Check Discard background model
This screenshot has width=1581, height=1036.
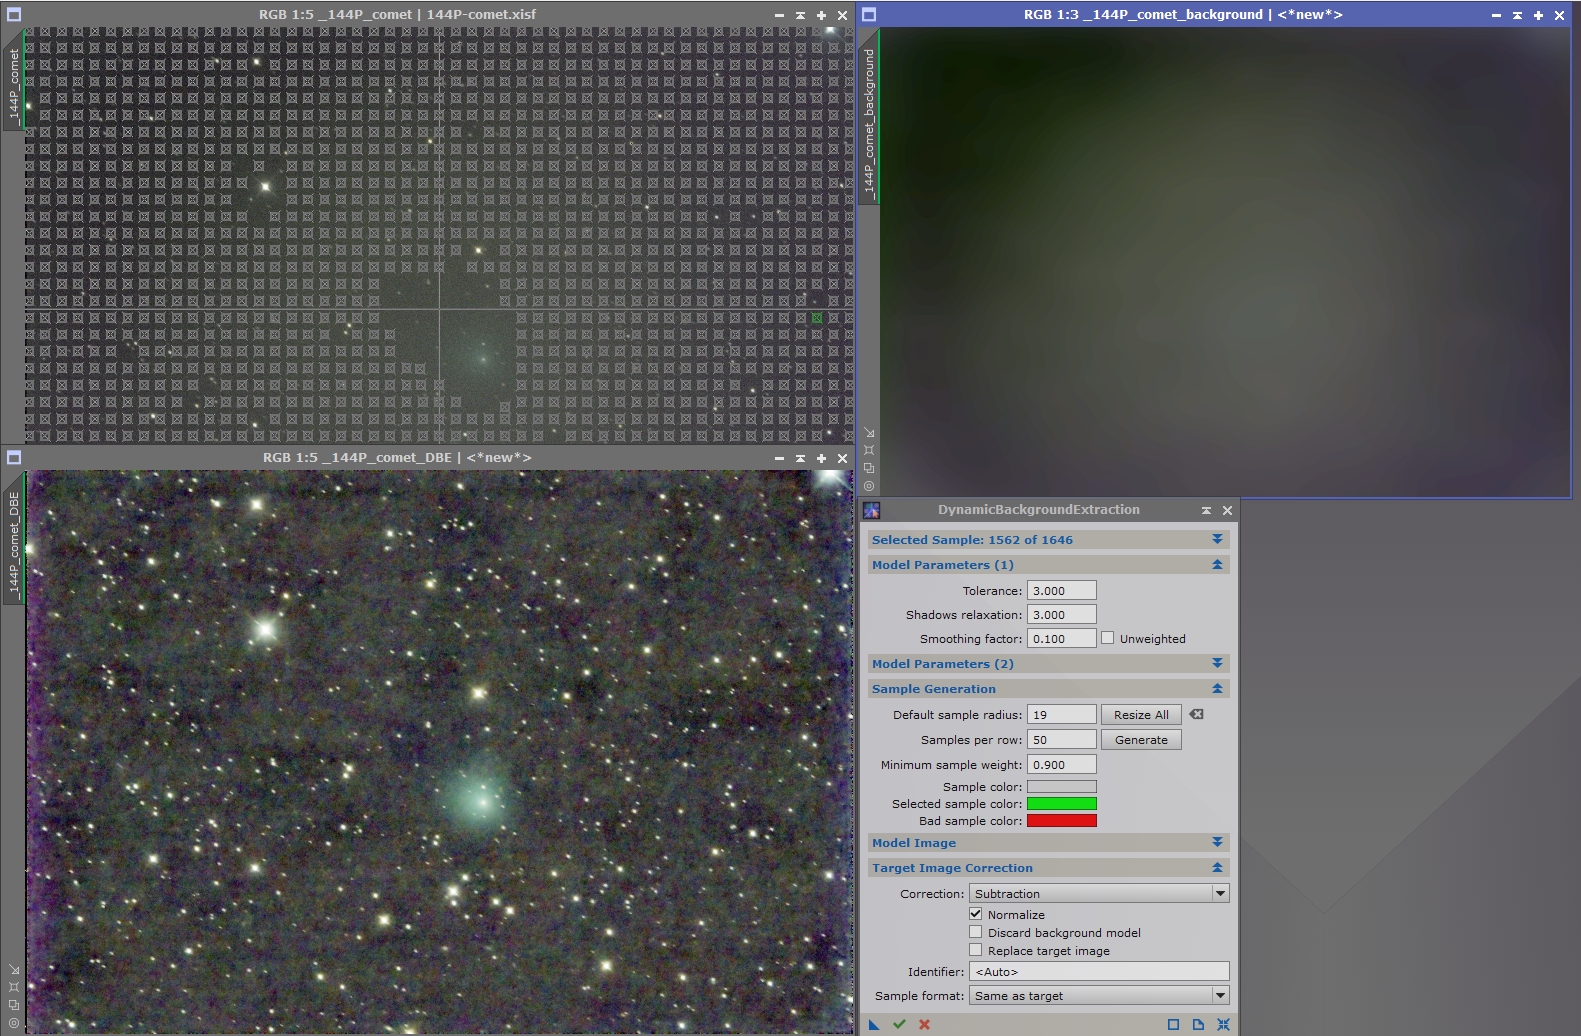pos(975,932)
